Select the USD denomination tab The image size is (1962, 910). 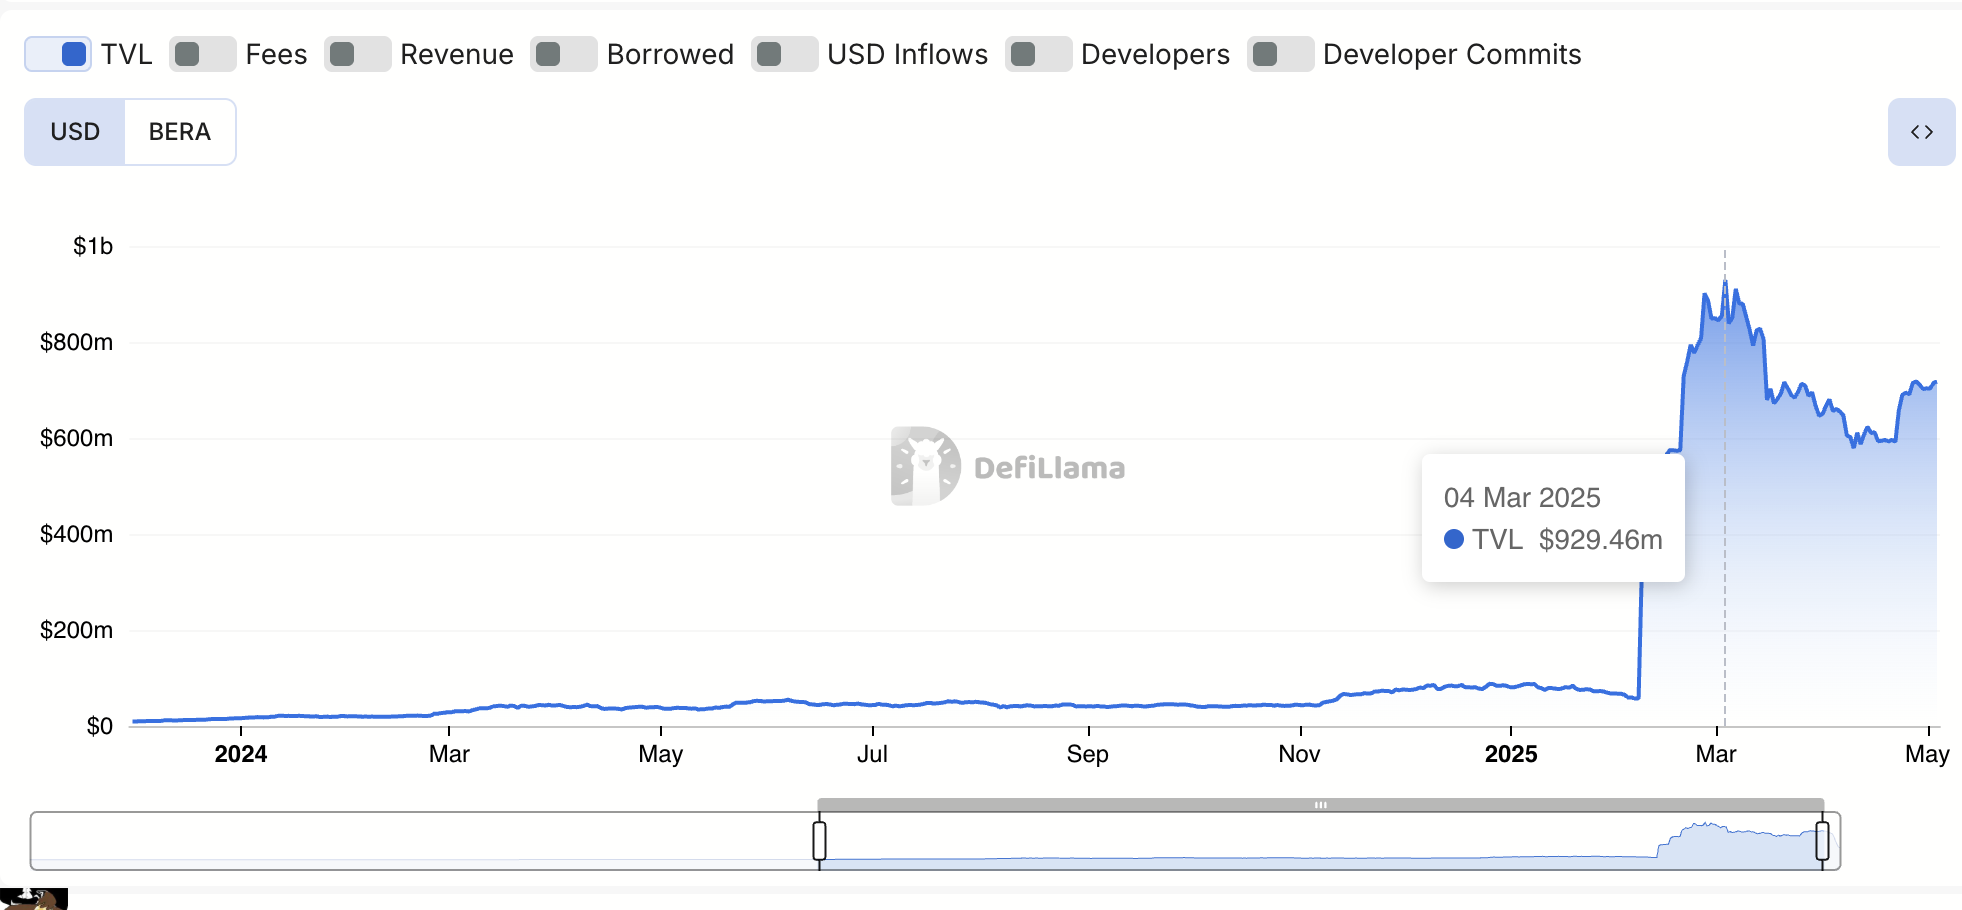[x=74, y=131]
